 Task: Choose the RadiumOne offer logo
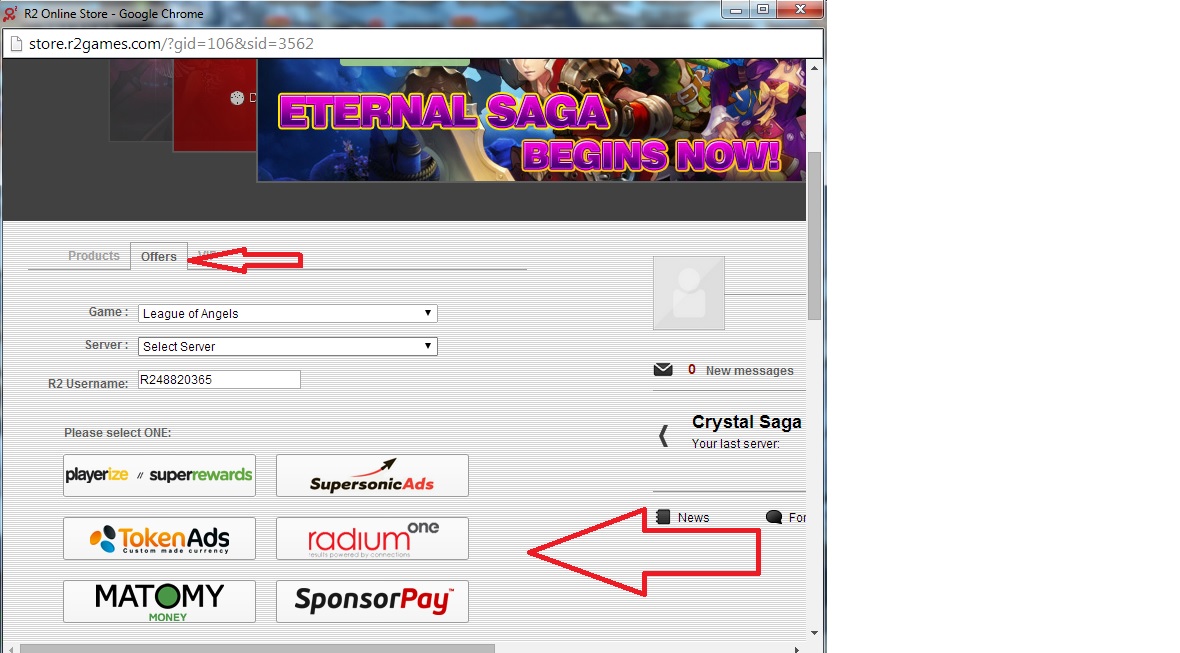pyautogui.click(x=373, y=539)
